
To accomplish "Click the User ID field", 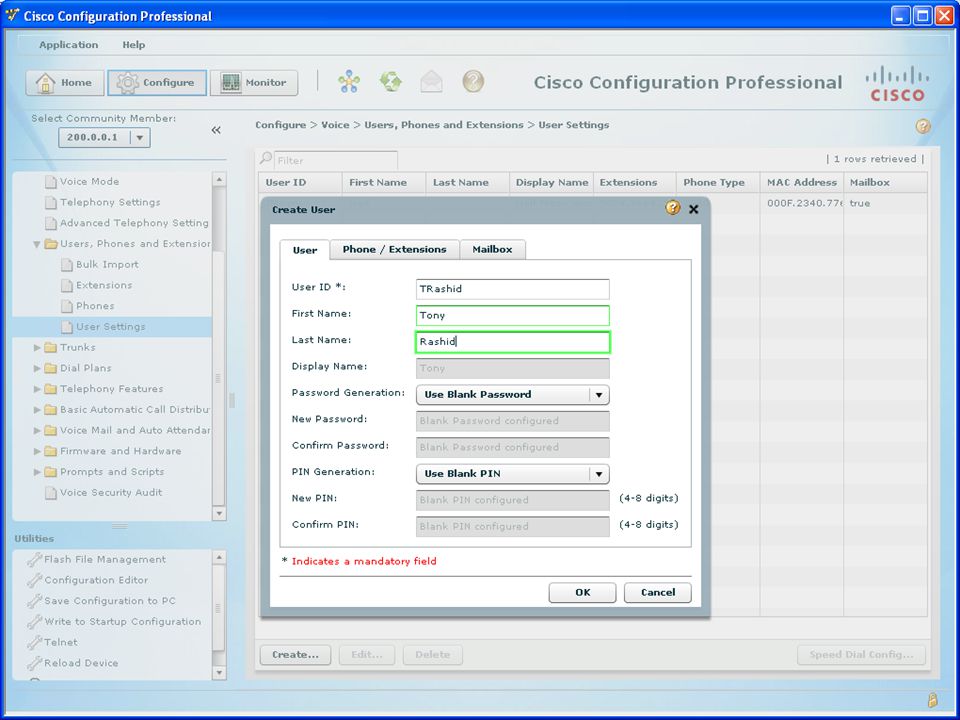I will [x=512, y=289].
